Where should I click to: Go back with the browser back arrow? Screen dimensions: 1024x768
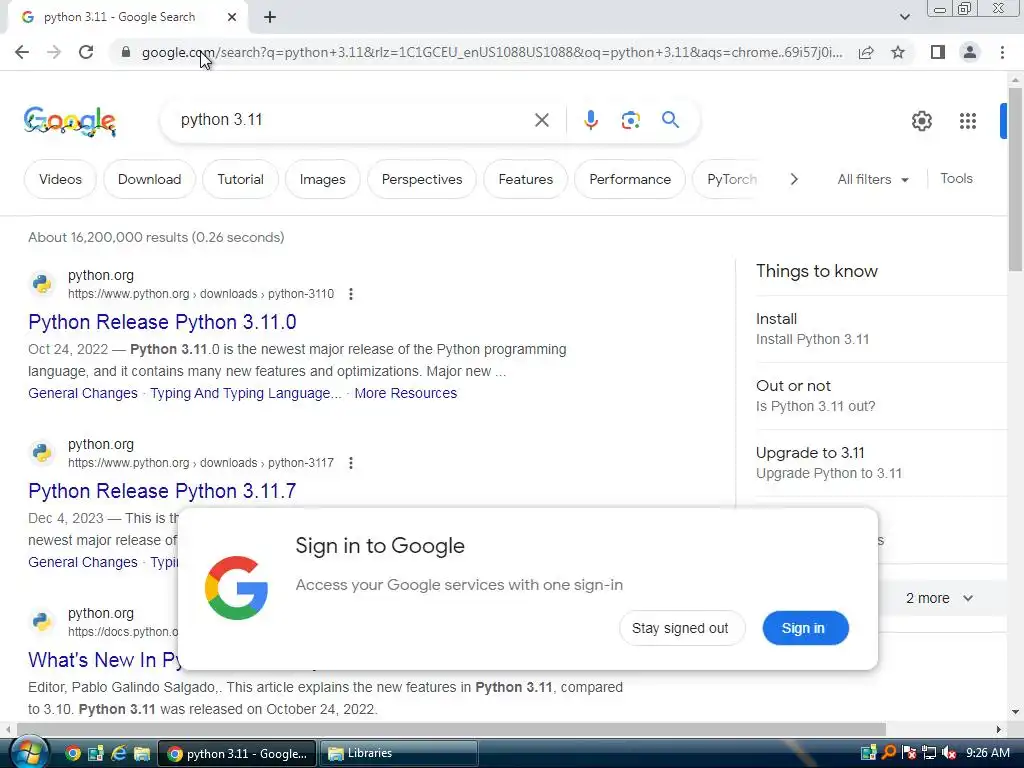point(22,52)
